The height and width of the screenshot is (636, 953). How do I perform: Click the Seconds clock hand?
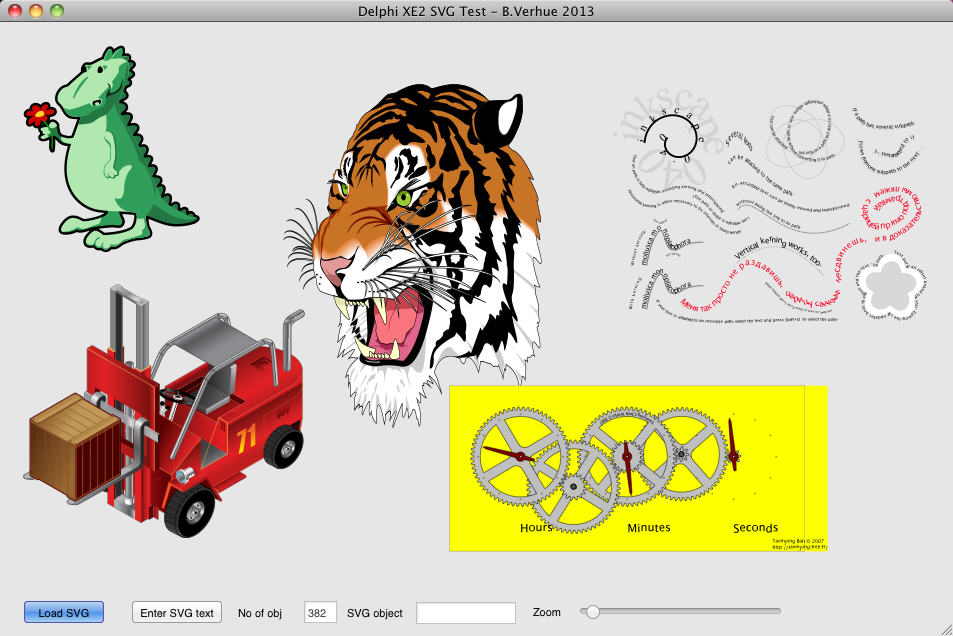734,445
